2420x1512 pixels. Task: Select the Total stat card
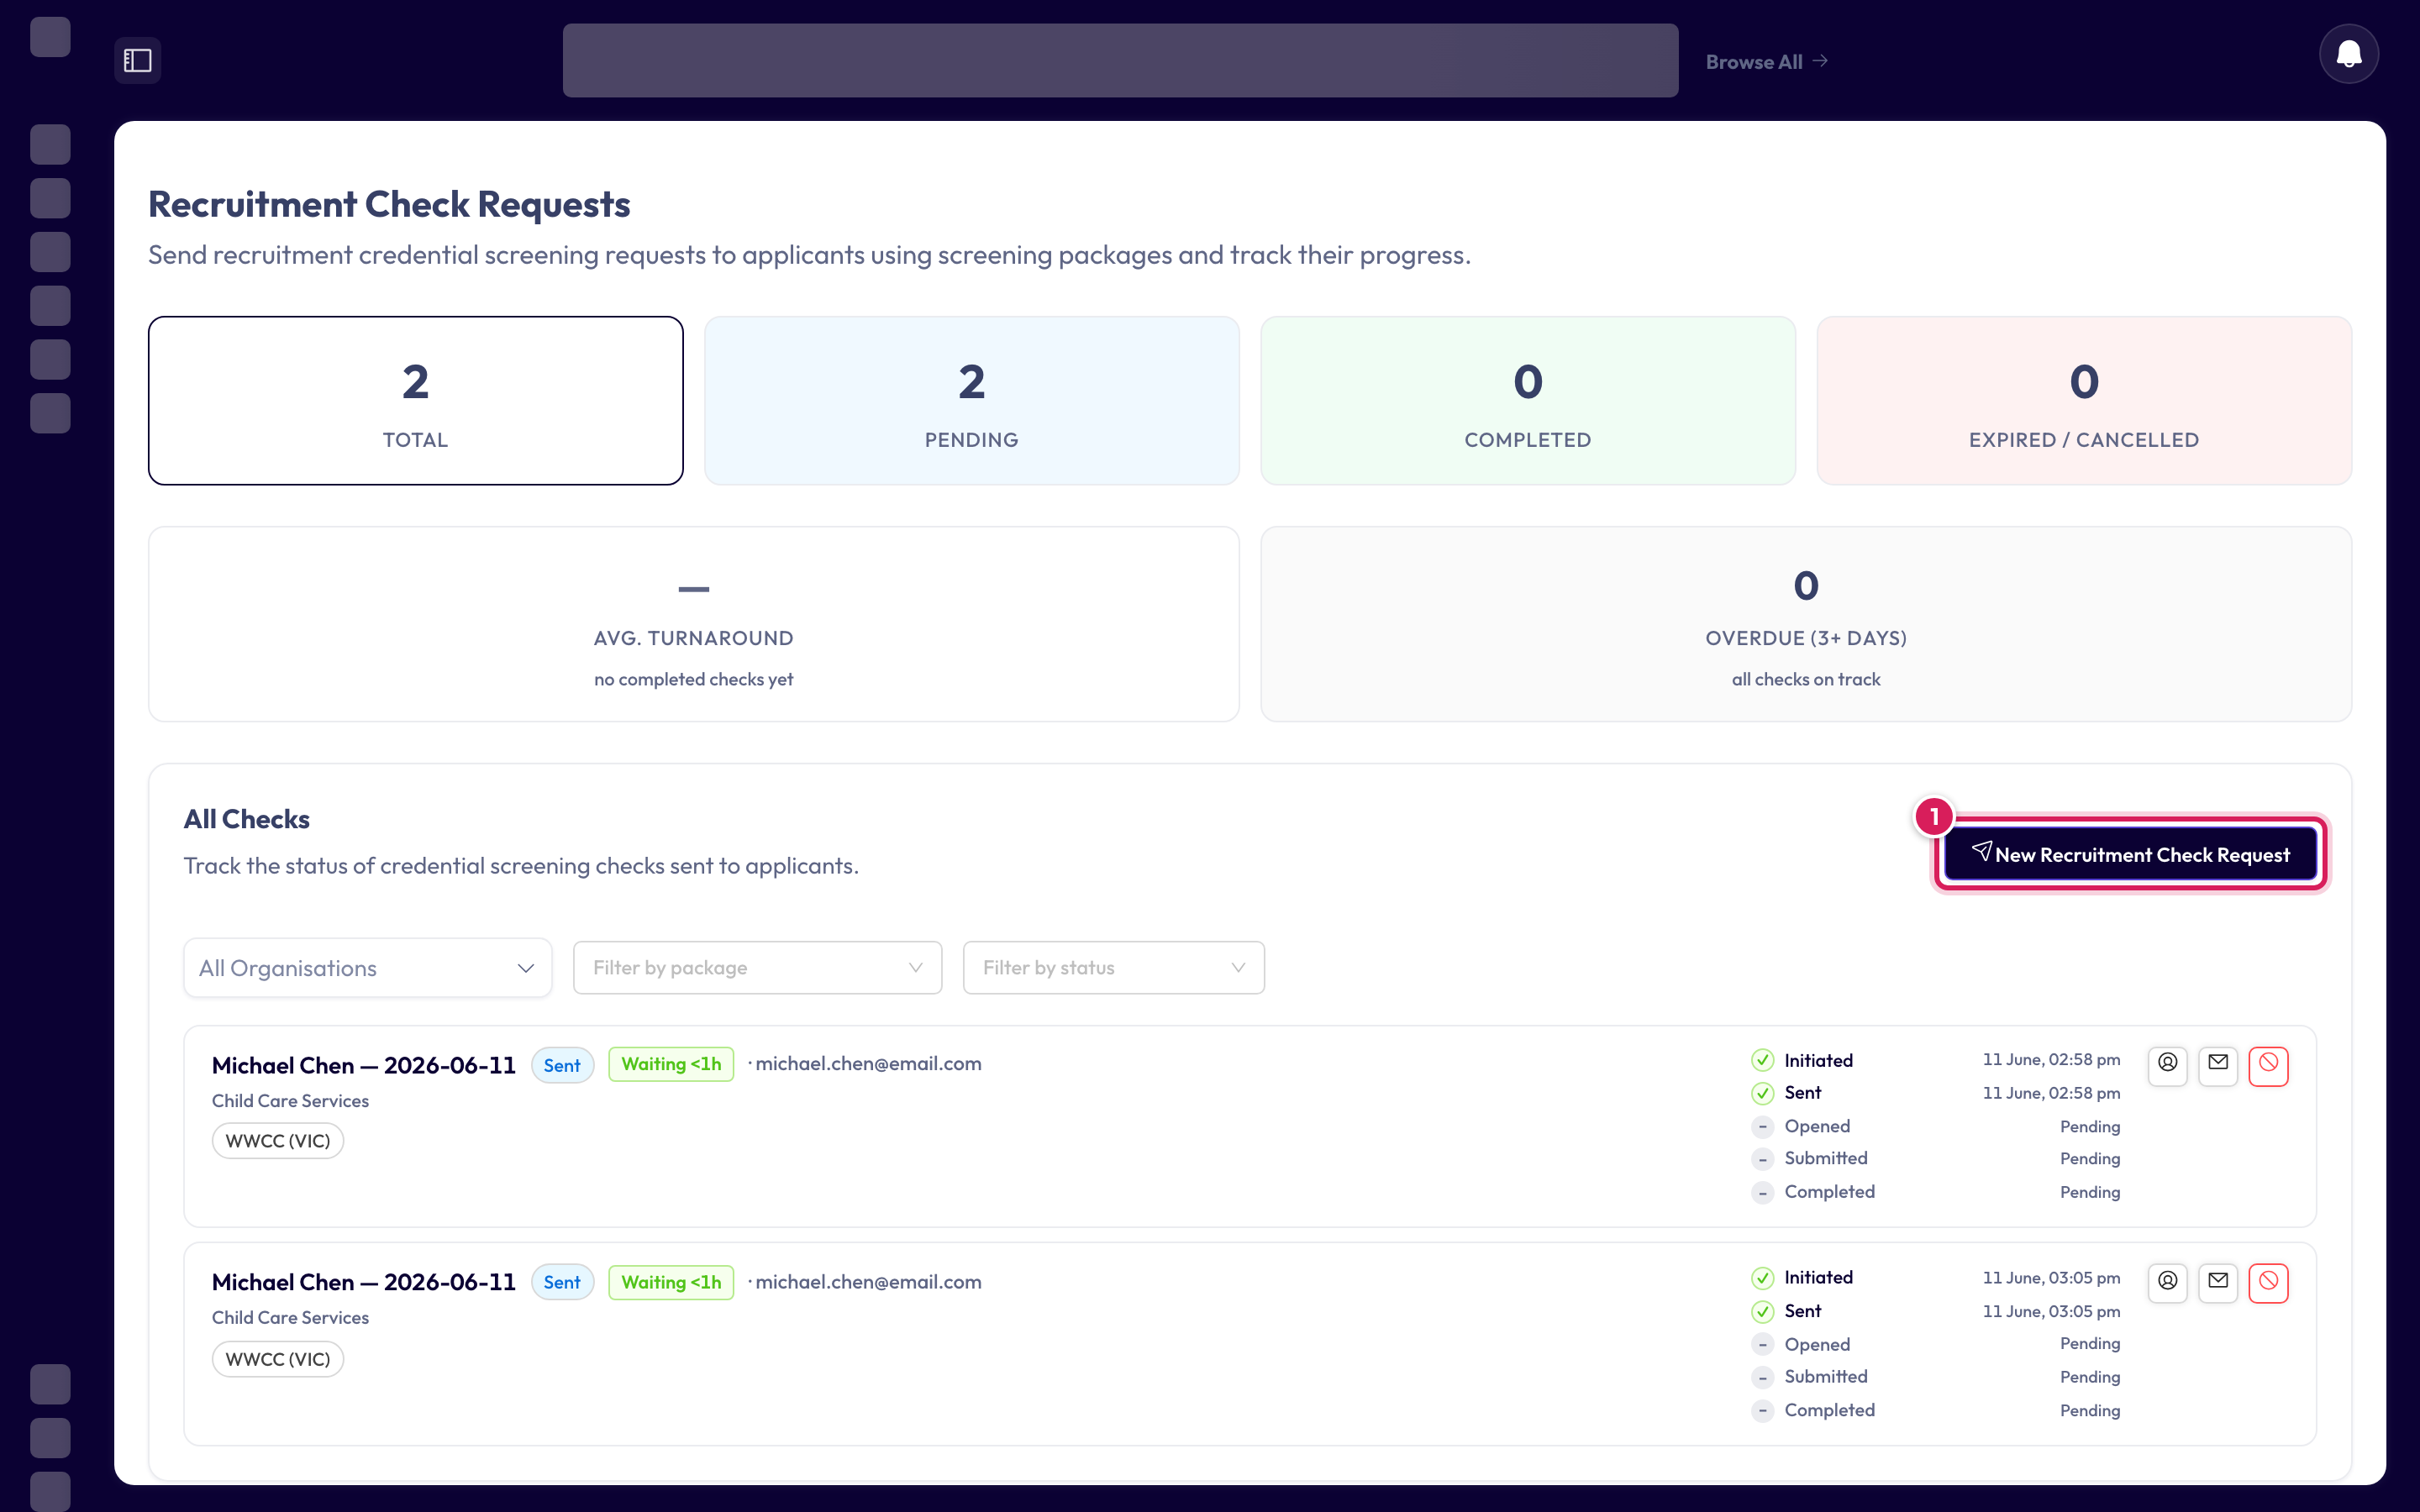tap(416, 401)
